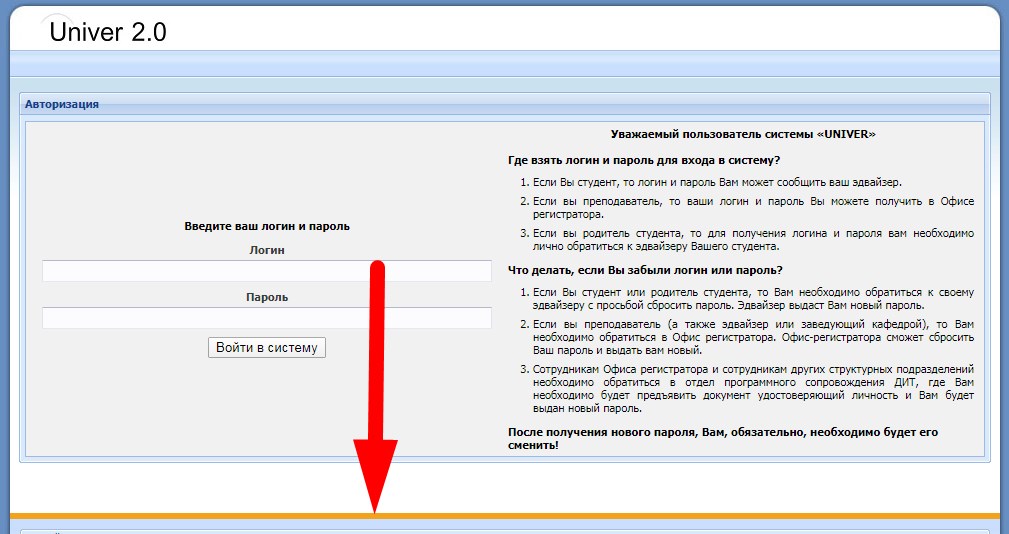Viewport: 1009px width, 534px height.
Task: Click the Univer 2.0 title
Action: (x=108, y=32)
